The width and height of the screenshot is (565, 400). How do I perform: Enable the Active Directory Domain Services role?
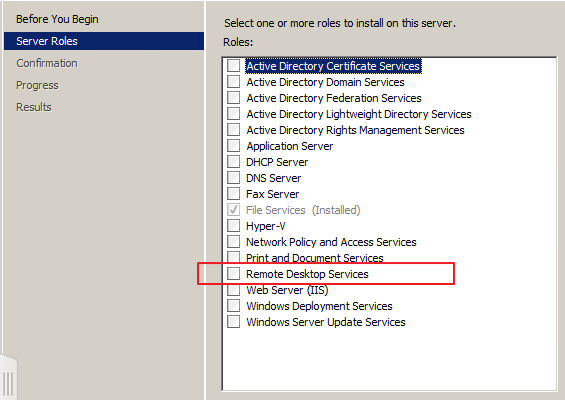pyautogui.click(x=233, y=82)
